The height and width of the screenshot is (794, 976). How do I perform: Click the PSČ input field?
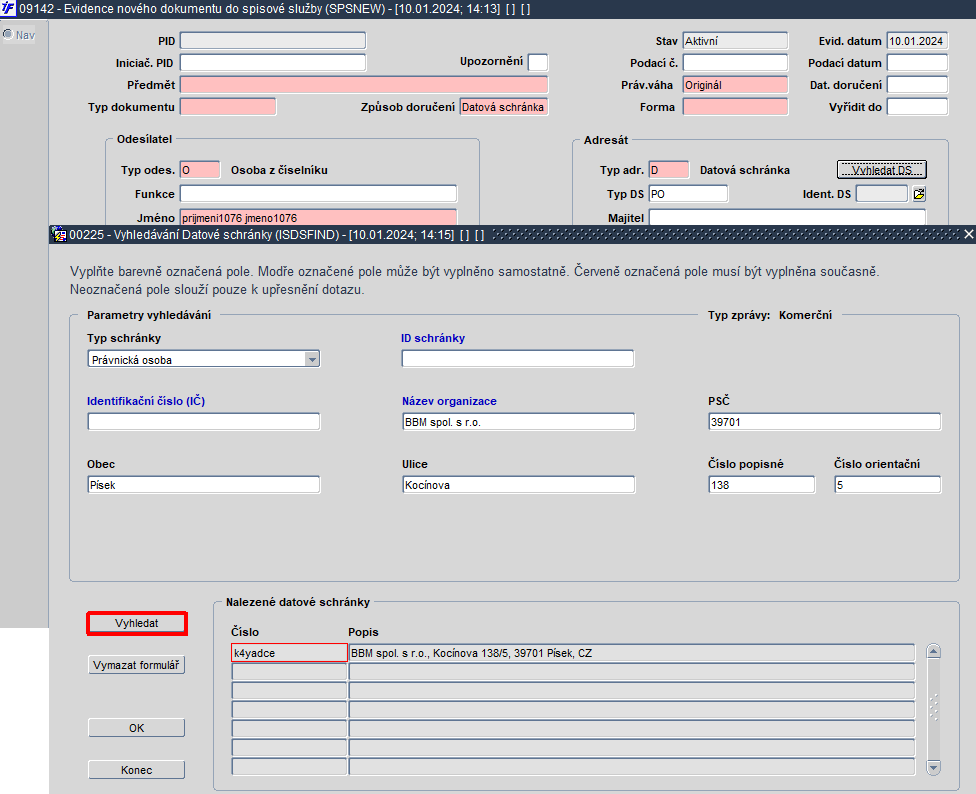click(825, 422)
